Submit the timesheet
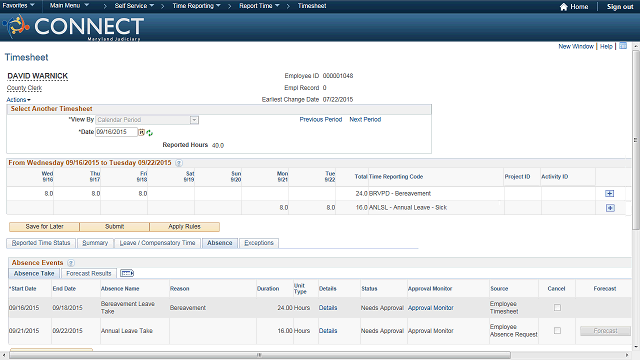This screenshot has height=360, width=640. pos(115,227)
